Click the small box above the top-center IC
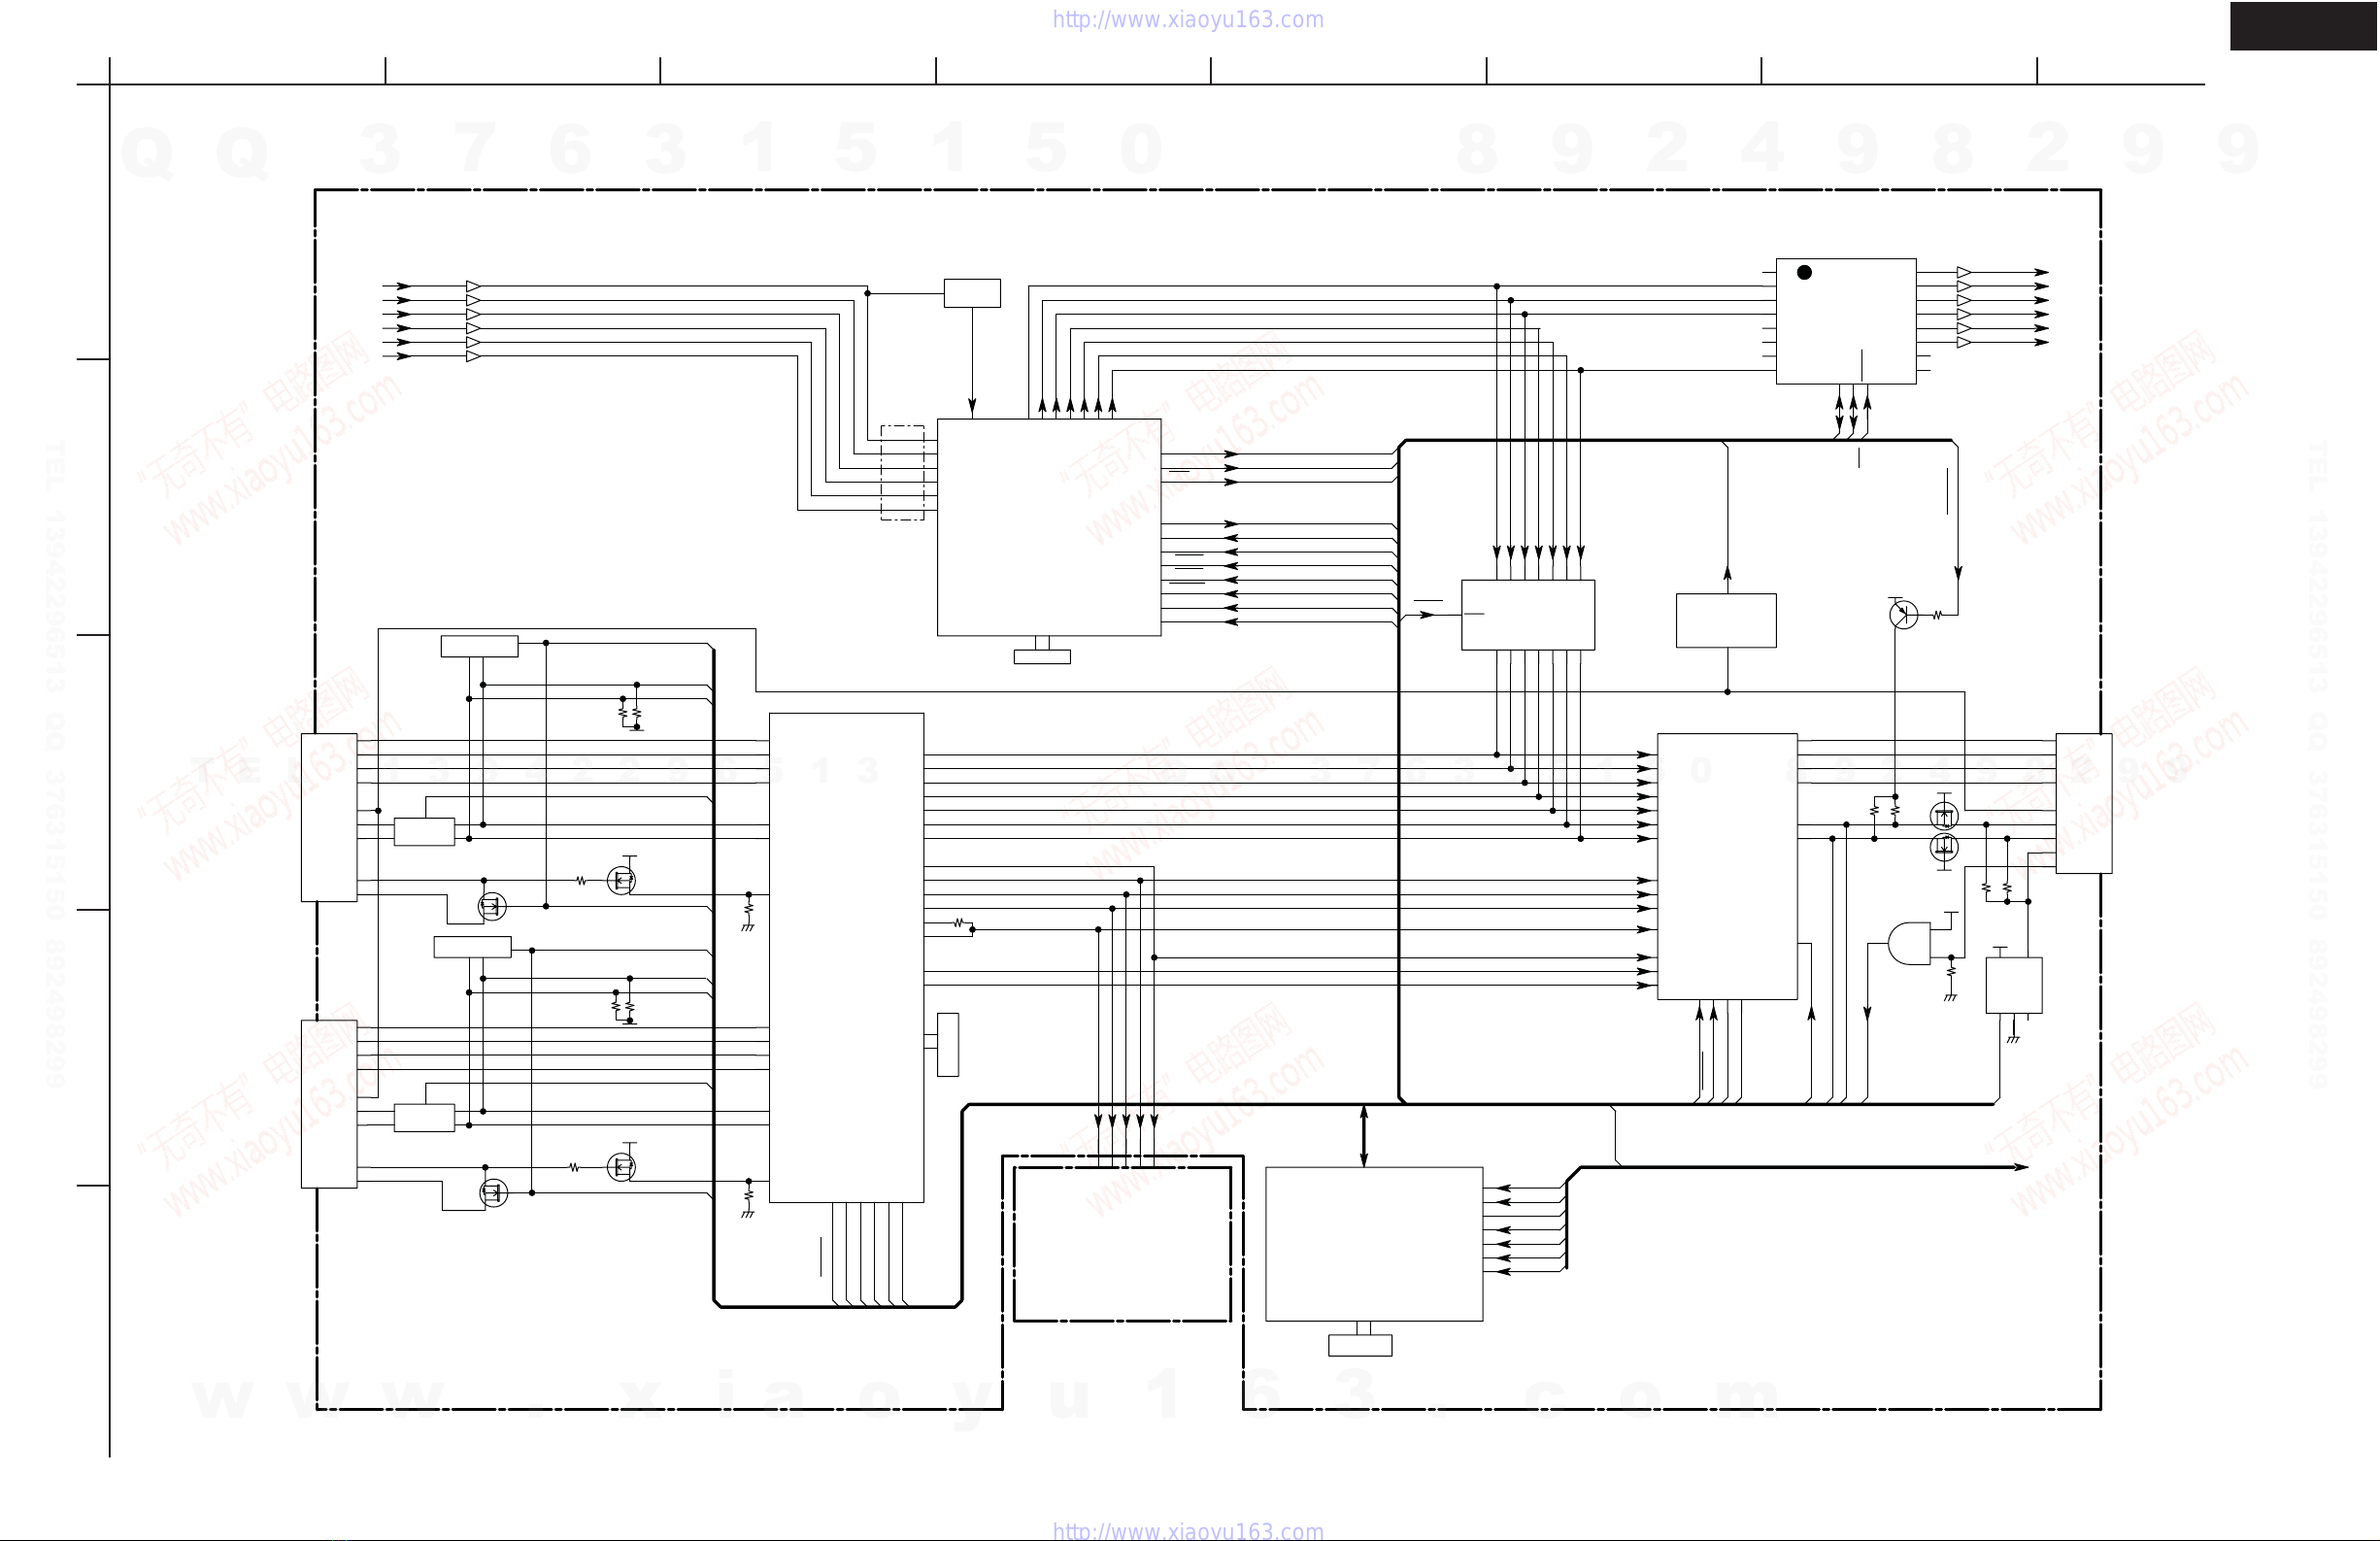The height and width of the screenshot is (1541, 2380). pos(972,293)
